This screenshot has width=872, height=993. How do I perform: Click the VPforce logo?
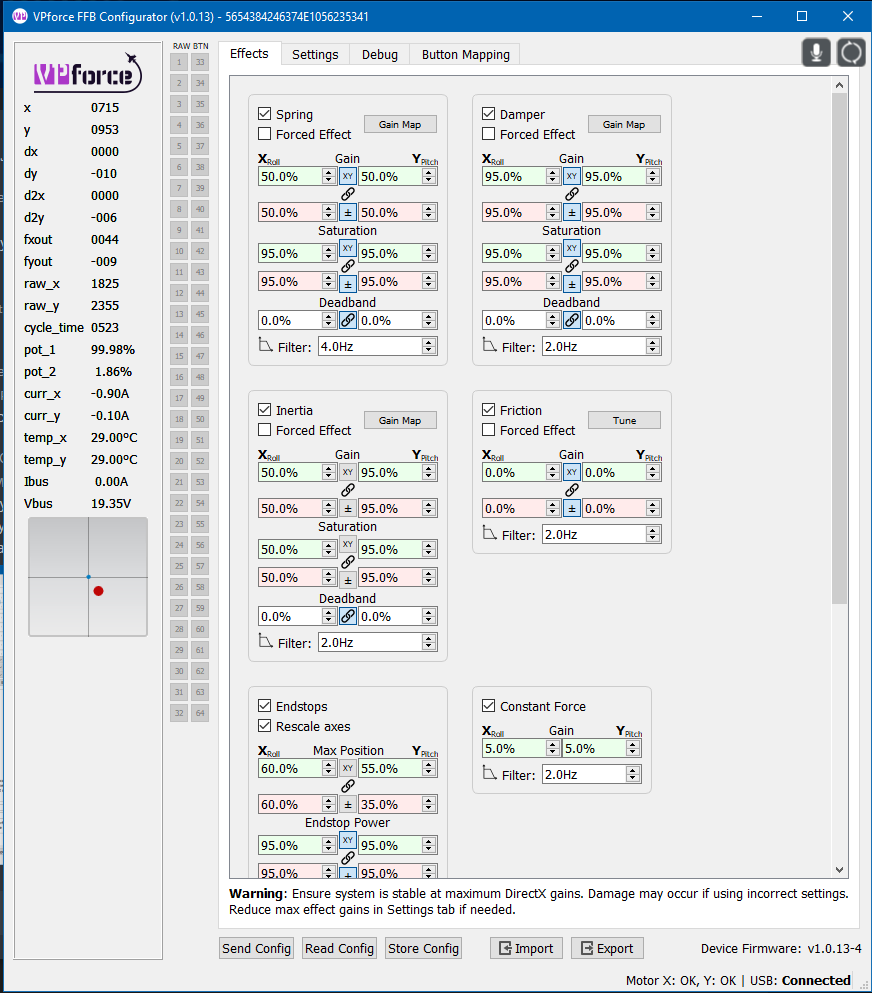(87, 73)
